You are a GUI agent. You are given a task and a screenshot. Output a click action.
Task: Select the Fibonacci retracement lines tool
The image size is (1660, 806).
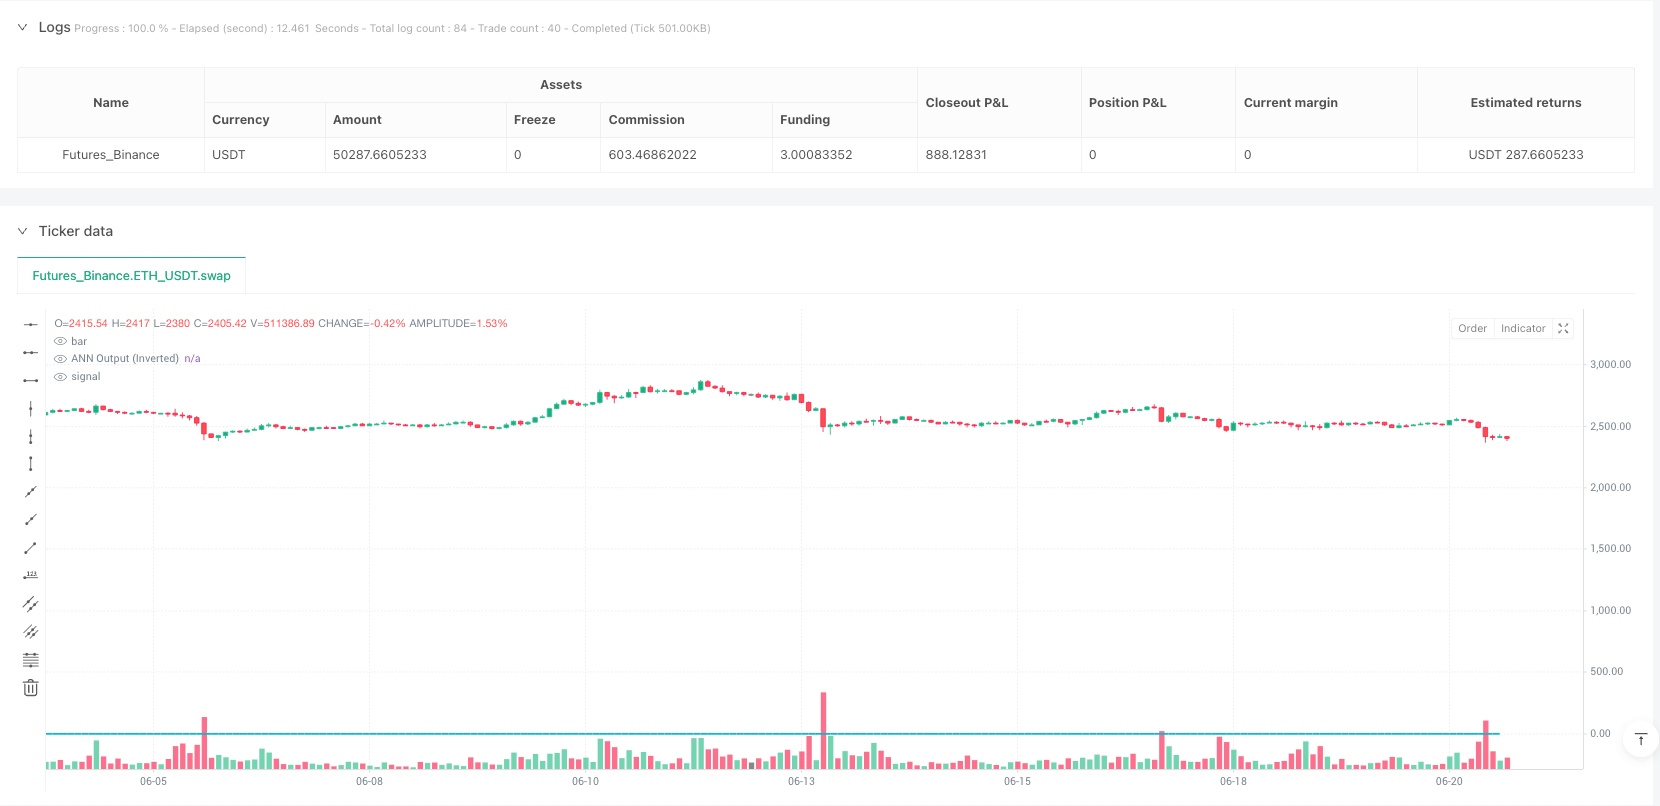coord(31,660)
